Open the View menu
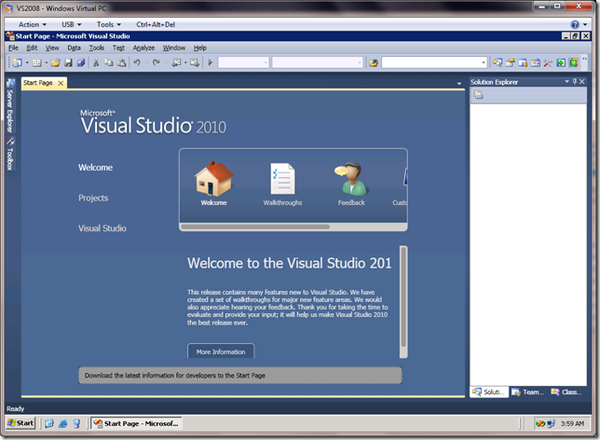600x440 pixels. point(52,48)
